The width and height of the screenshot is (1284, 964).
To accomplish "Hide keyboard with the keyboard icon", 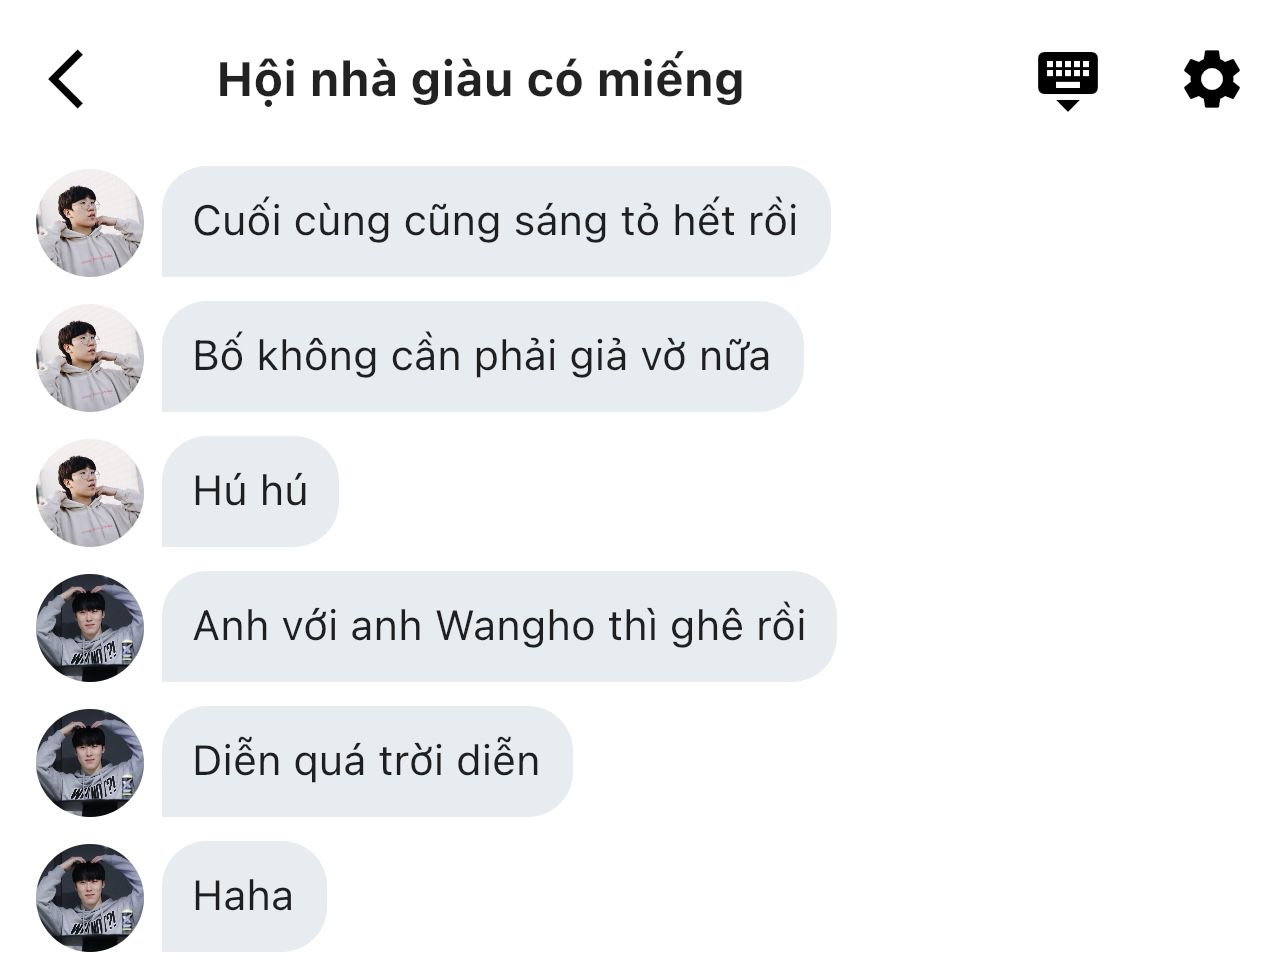I will (x=1067, y=81).
